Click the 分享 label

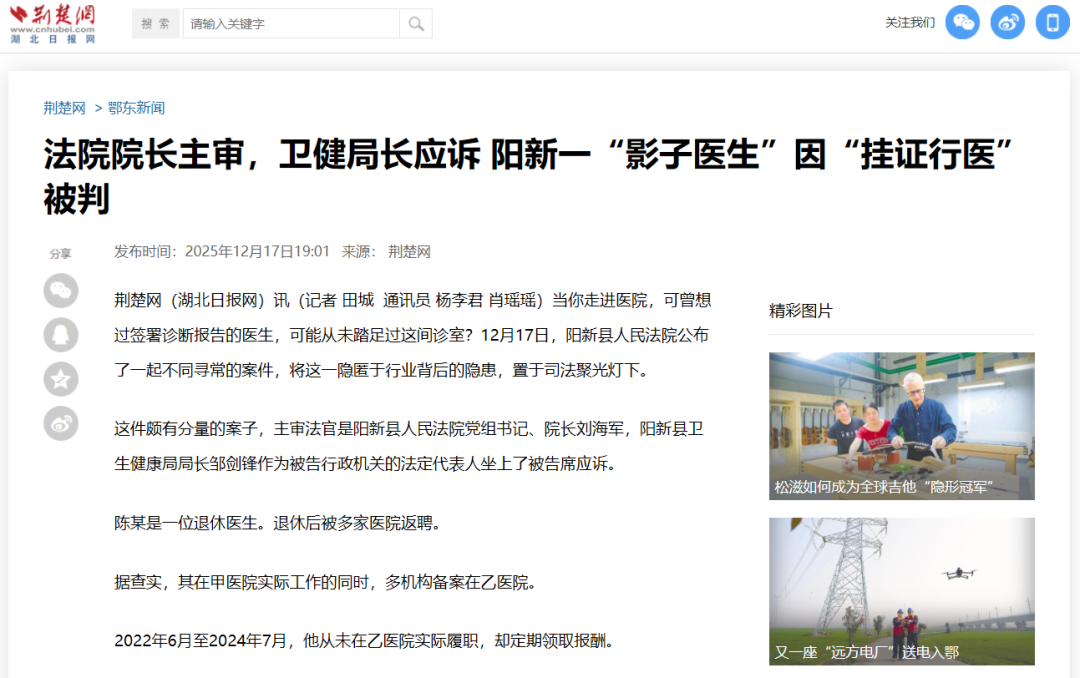[x=60, y=254]
